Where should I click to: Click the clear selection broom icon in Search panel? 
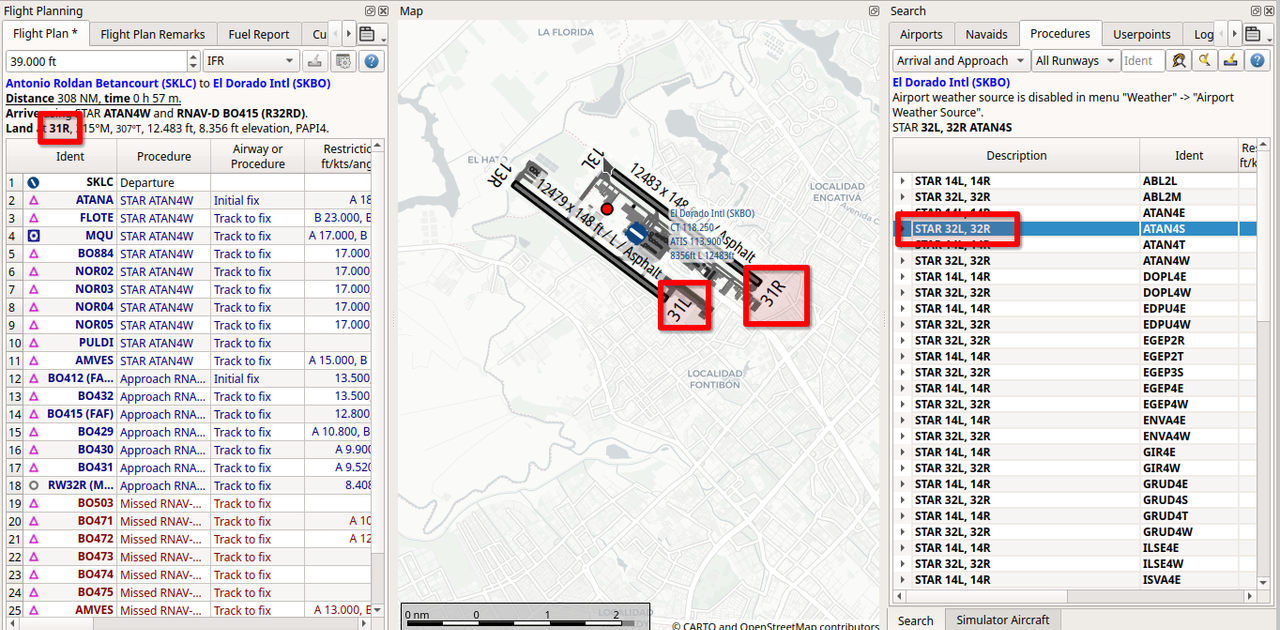click(1230, 61)
